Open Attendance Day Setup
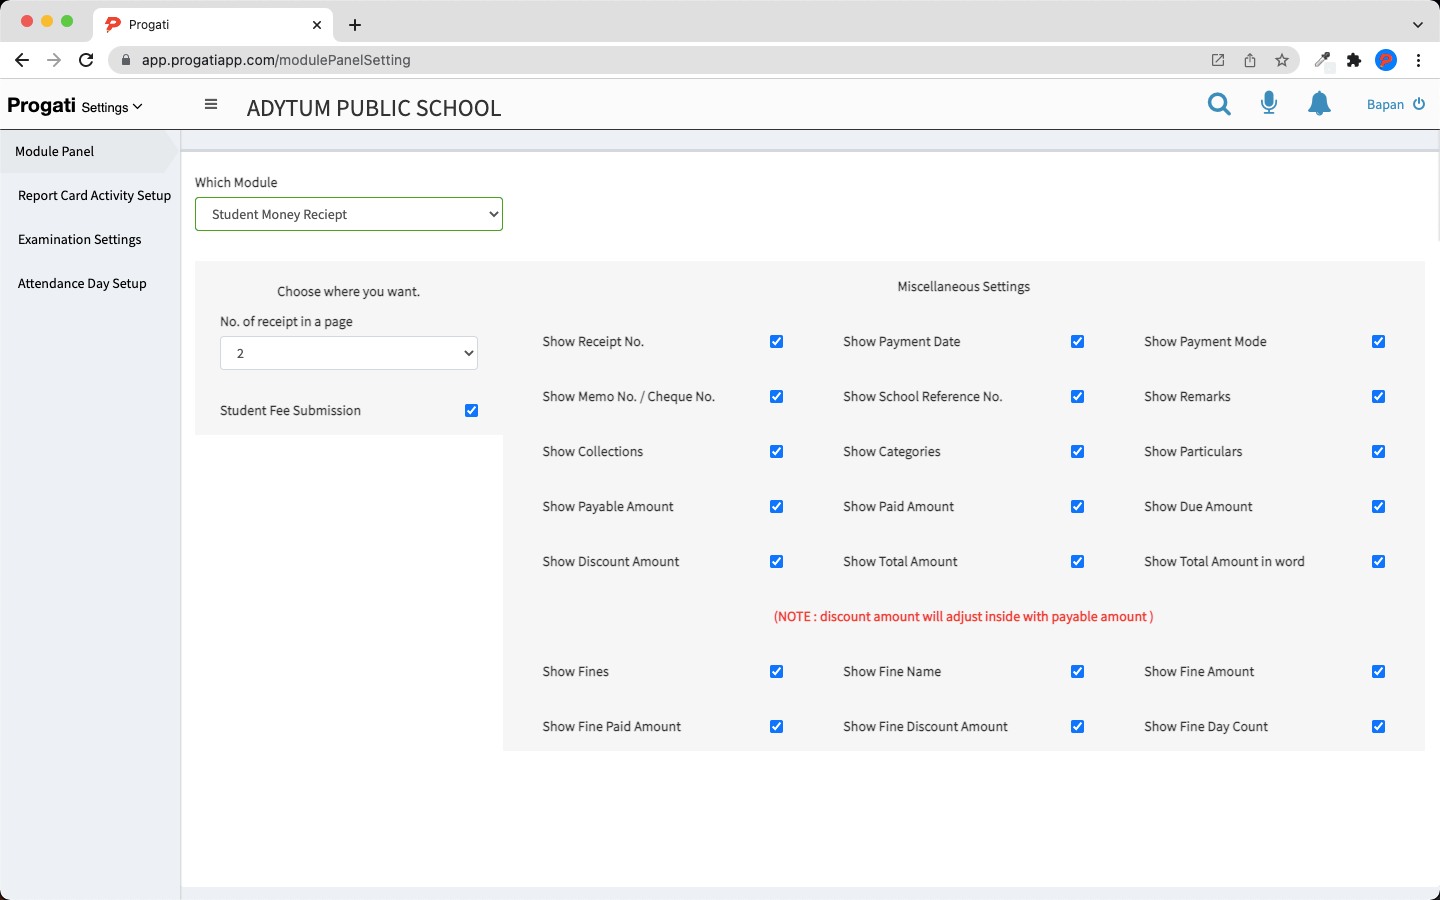 point(82,283)
